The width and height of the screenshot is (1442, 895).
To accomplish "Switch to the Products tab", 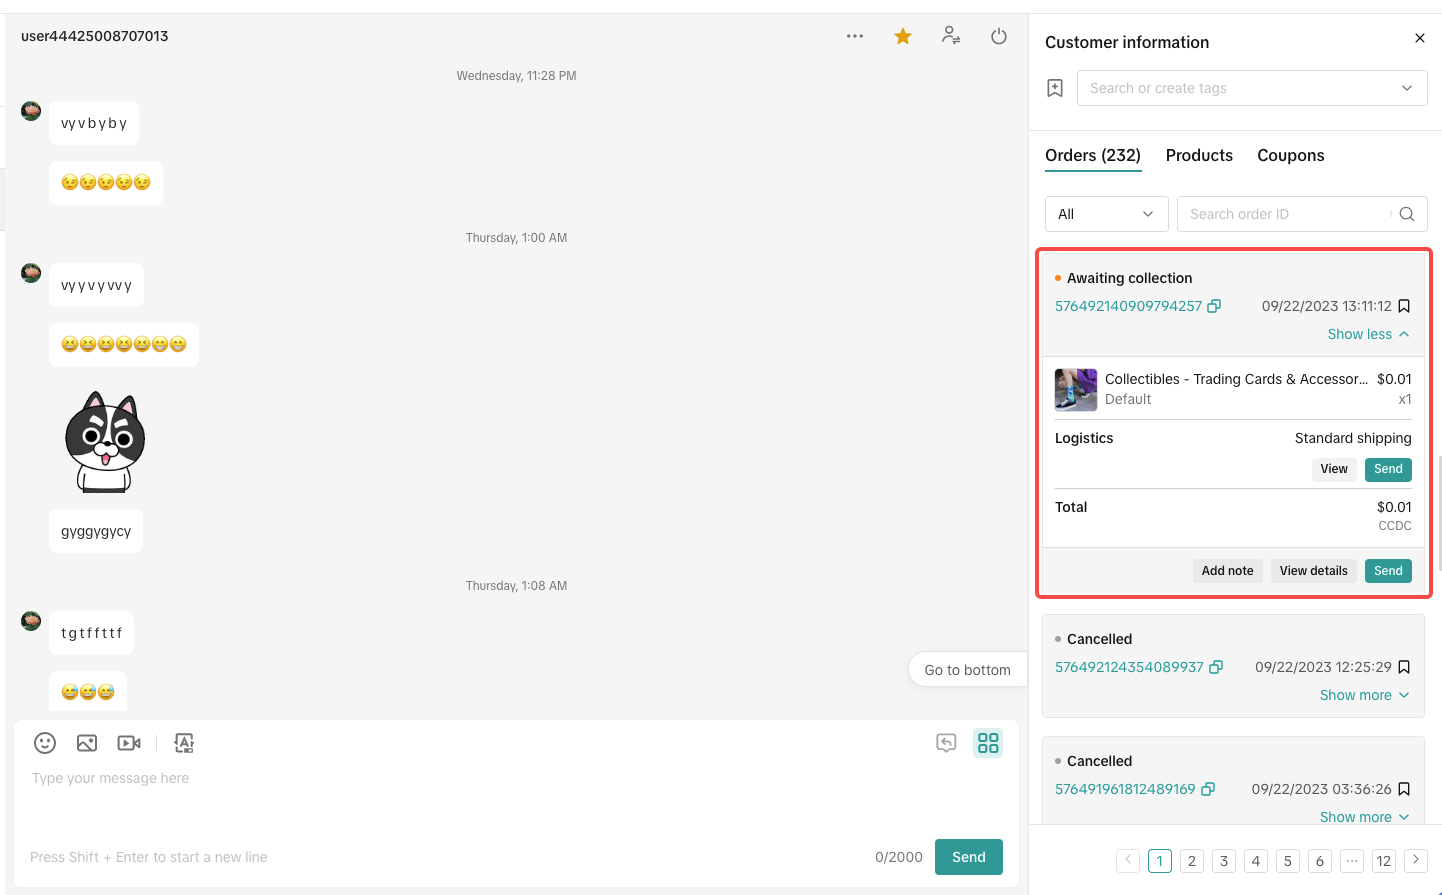I will (x=1199, y=155).
